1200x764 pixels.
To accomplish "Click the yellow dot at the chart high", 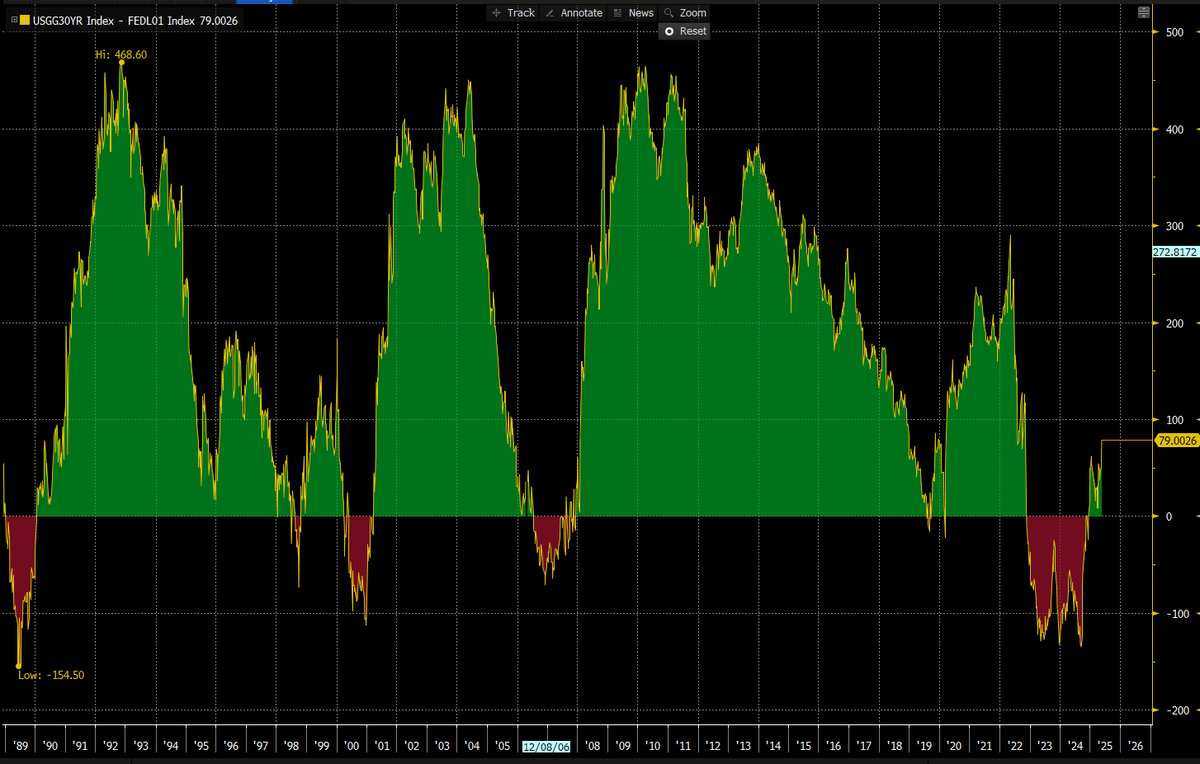I will (x=122, y=63).
